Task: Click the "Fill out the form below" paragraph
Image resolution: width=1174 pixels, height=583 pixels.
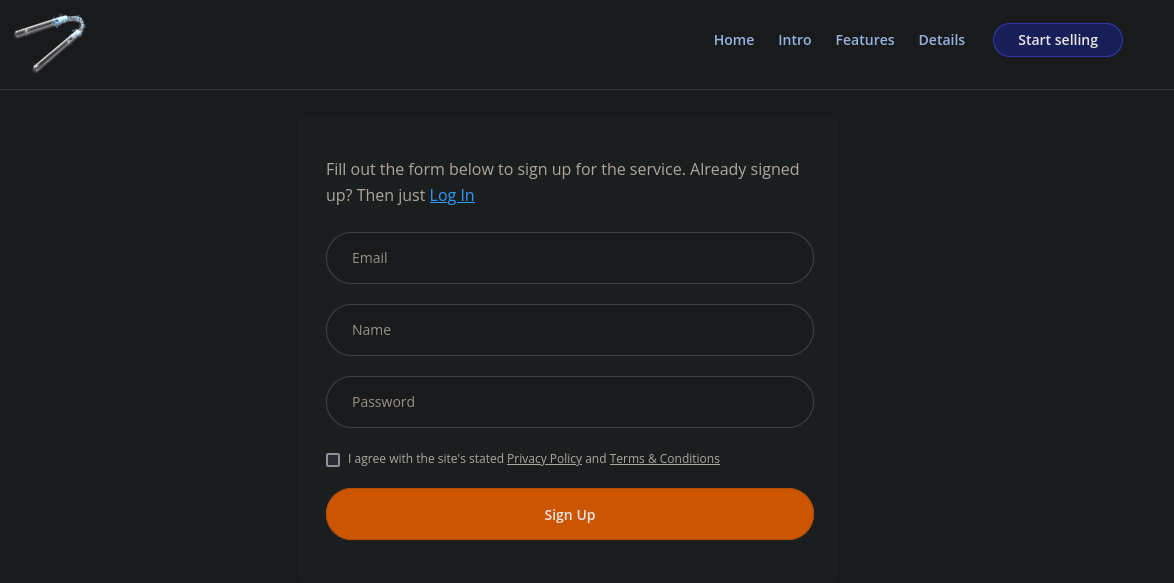Action: [x=562, y=182]
